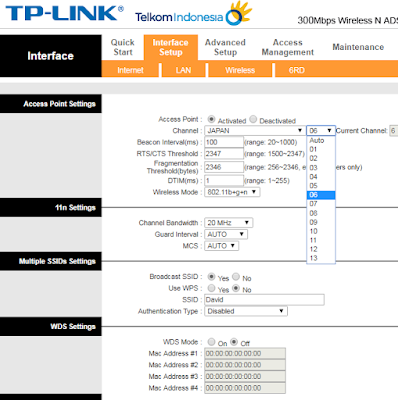Screen dimensions: 398x400
Task: Click the Telkom Indonesia logo
Action: pos(193,14)
